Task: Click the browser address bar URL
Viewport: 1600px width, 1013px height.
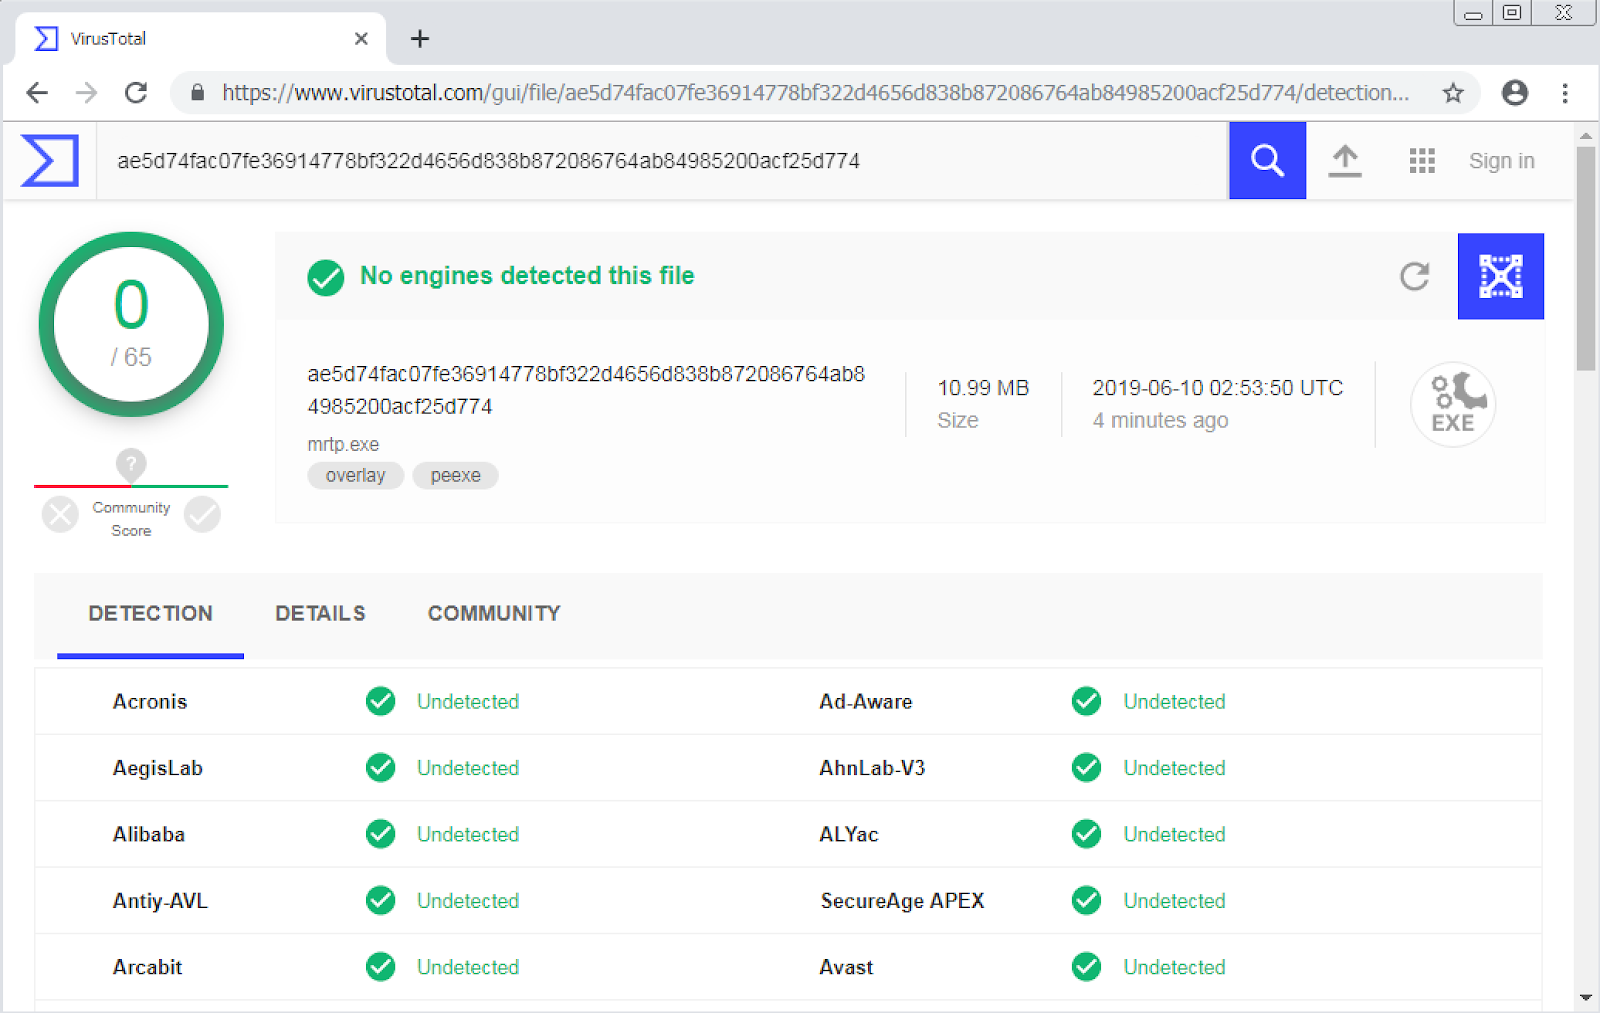Action: (815, 93)
